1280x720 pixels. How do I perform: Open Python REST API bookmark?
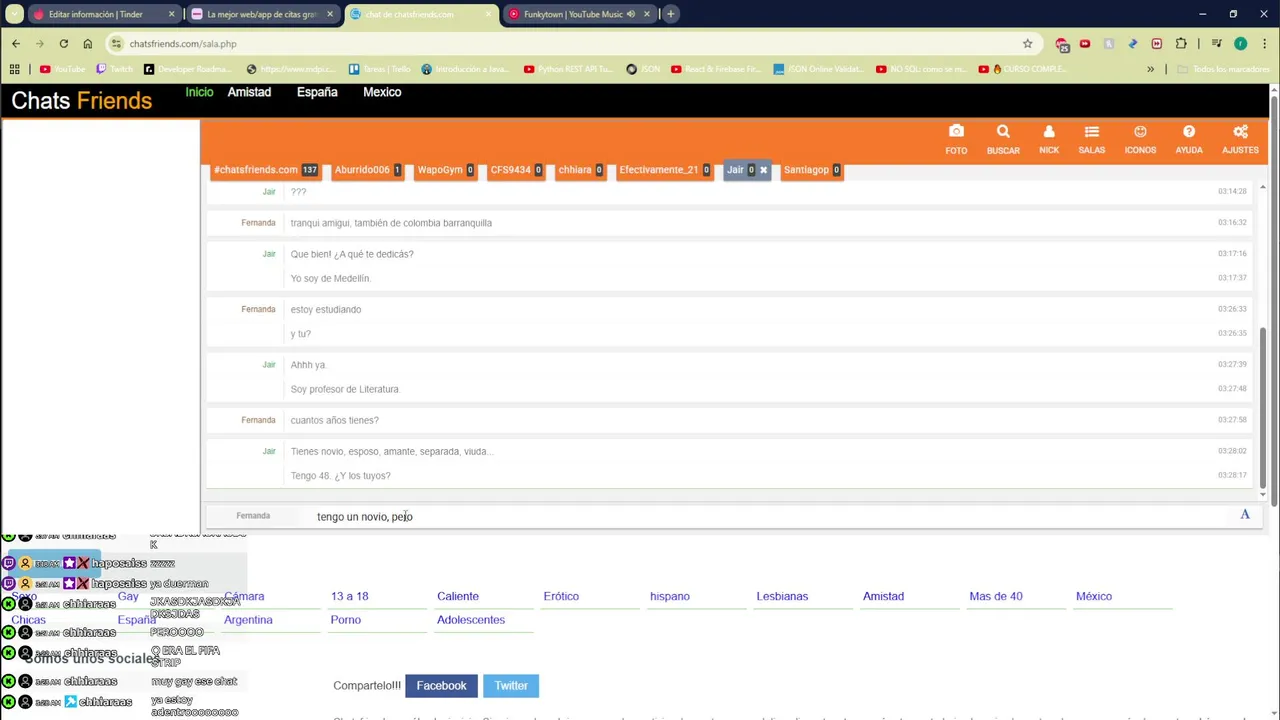[x=569, y=69]
